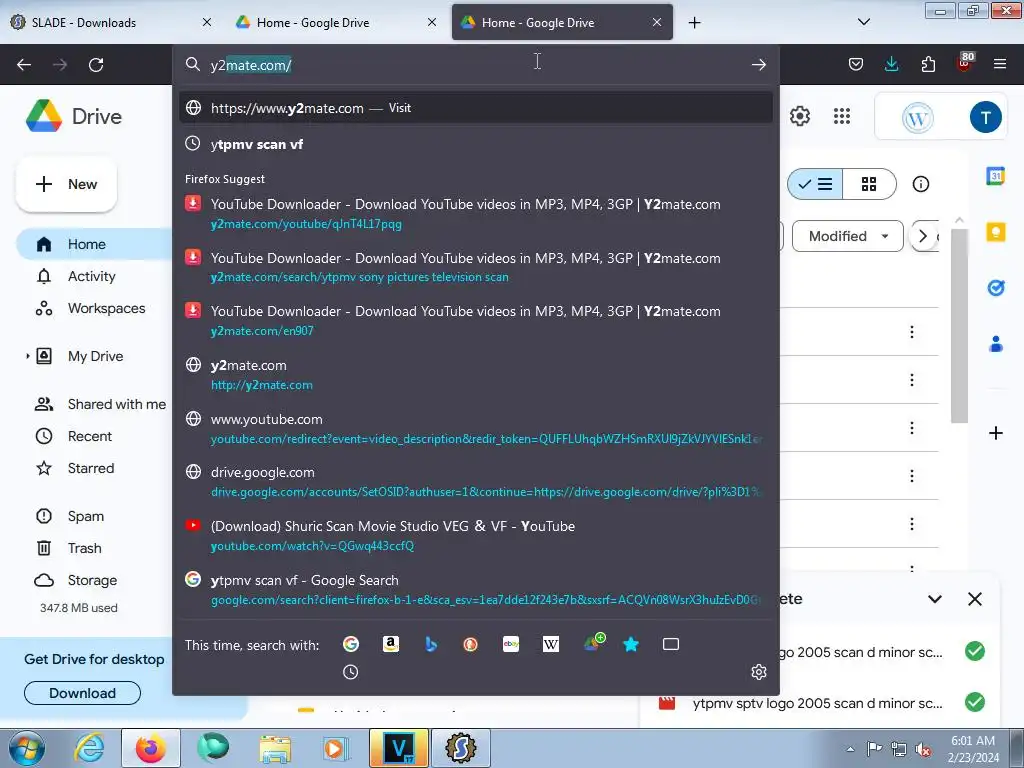Open the Trash folder
This screenshot has height=768, width=1024.
[85, 548]
